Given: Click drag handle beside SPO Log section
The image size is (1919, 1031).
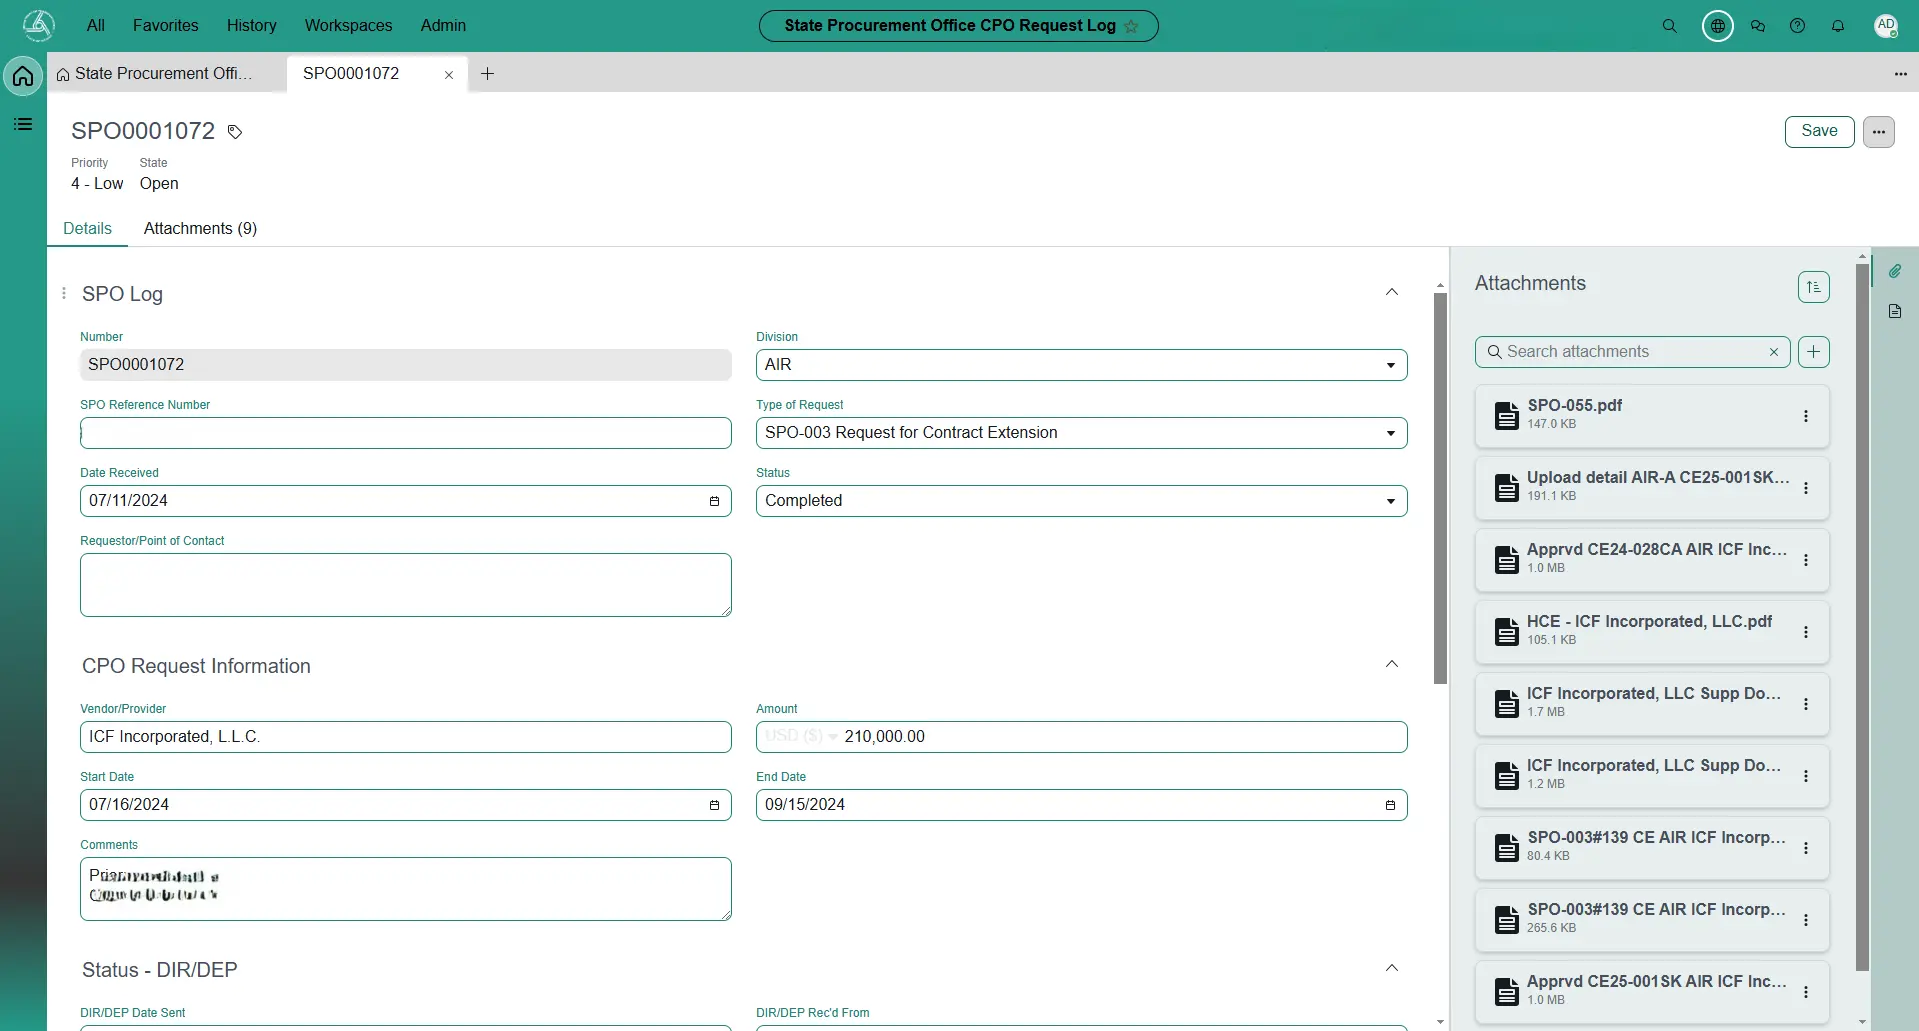Looking at the screenshot, I should [x=64, y=293].
